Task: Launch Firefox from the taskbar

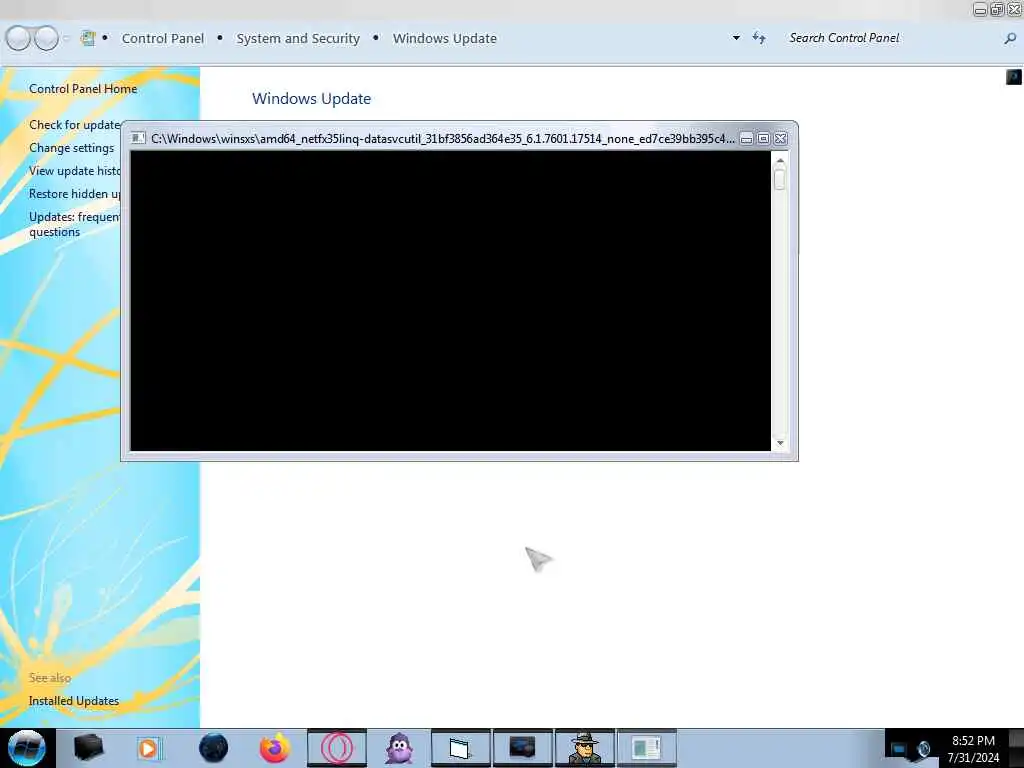Action: pos(275,748)
